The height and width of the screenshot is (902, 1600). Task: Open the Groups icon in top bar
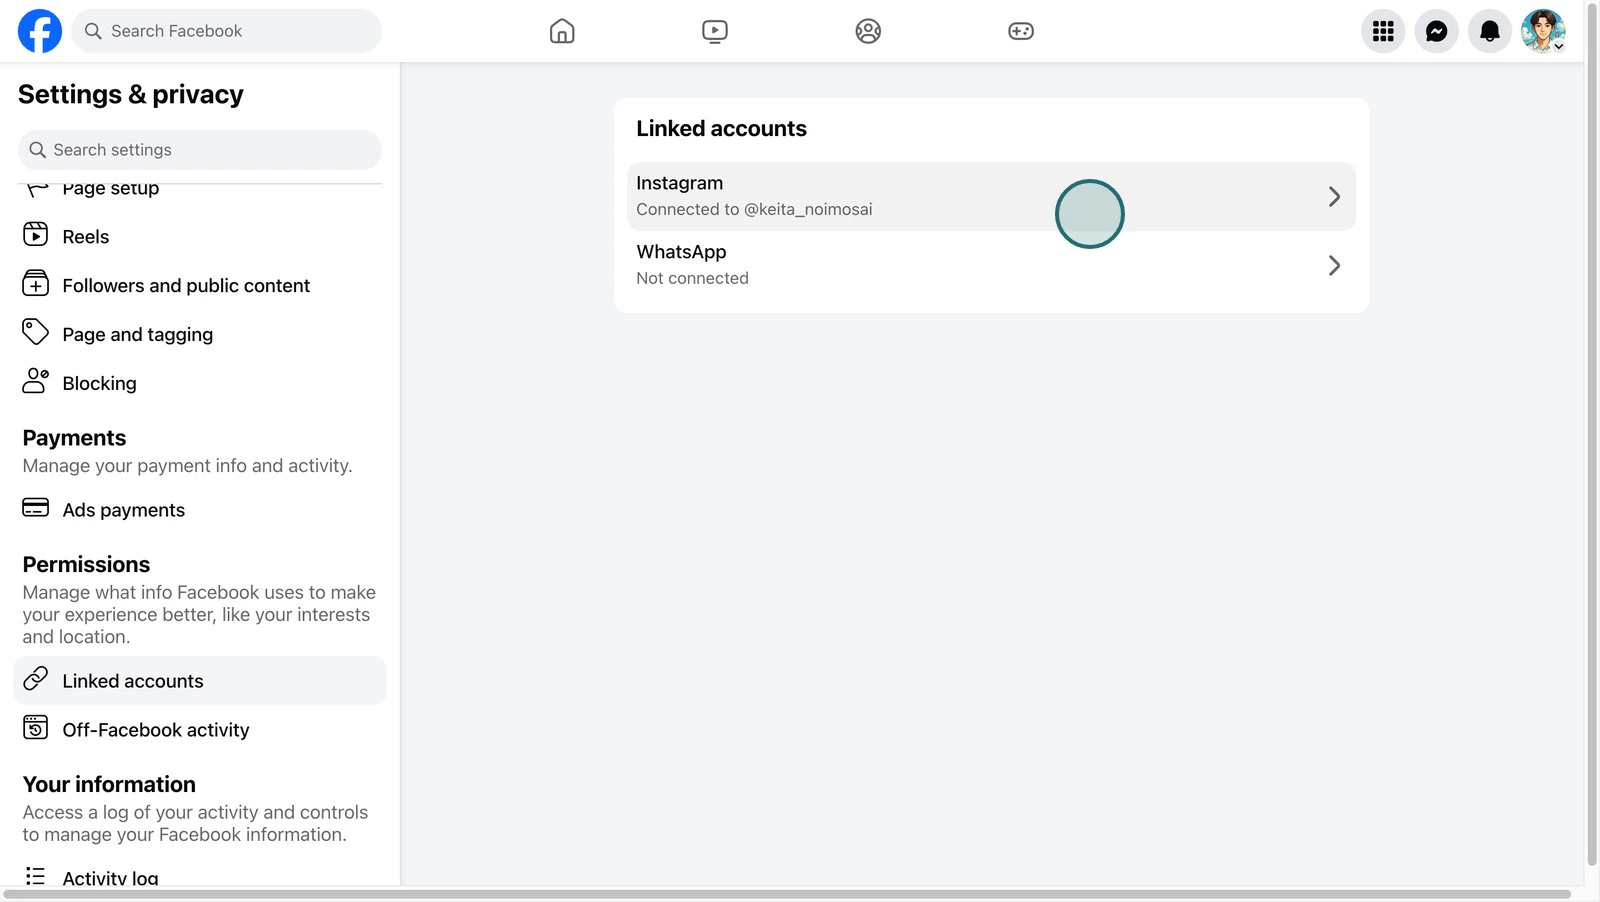[868, 31]
